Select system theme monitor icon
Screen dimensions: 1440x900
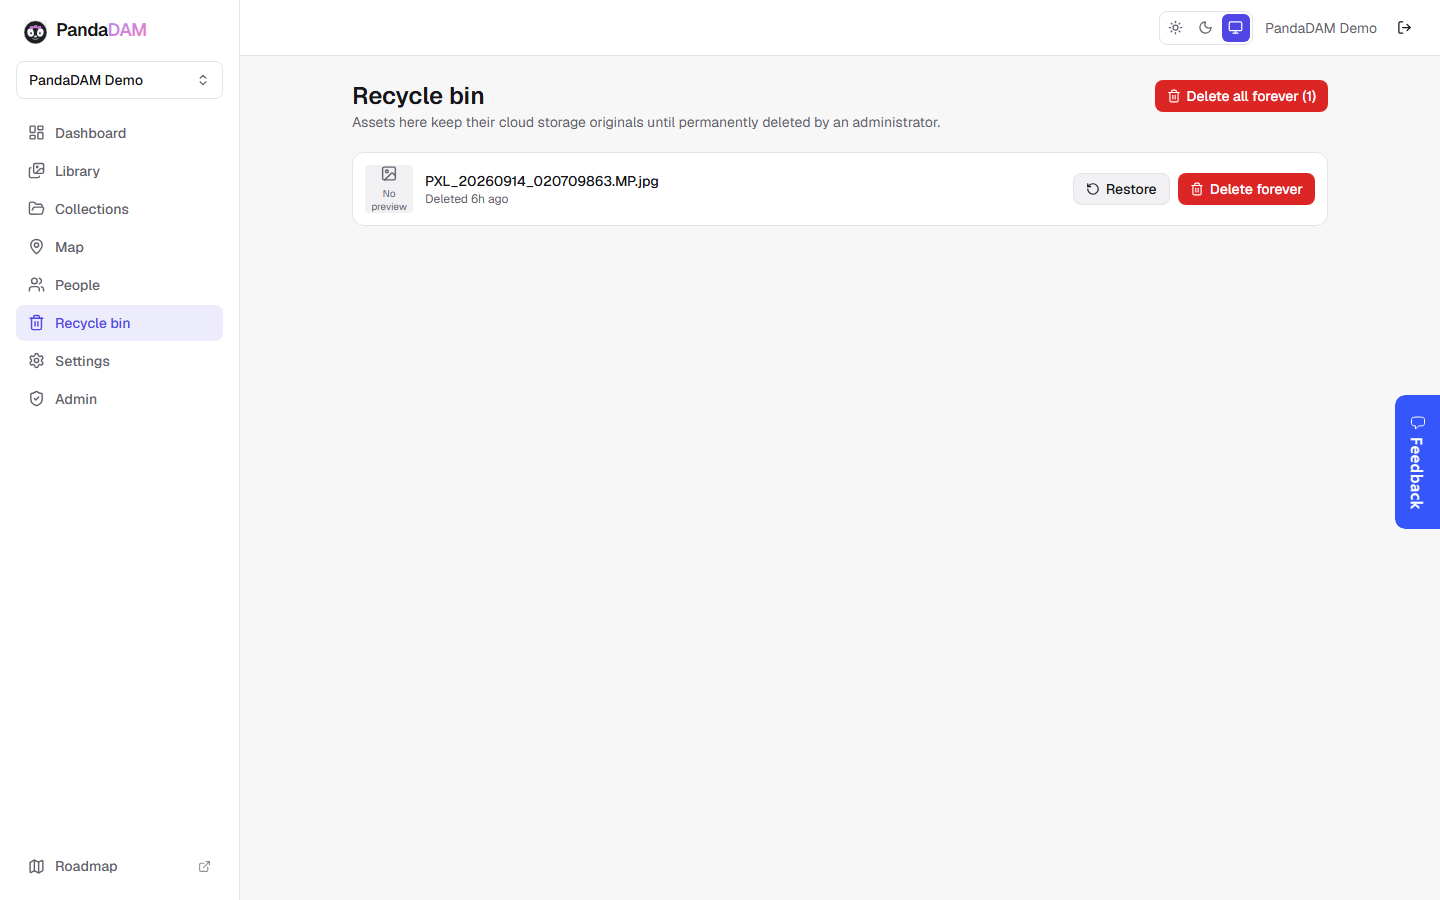tap(1236, 28)
